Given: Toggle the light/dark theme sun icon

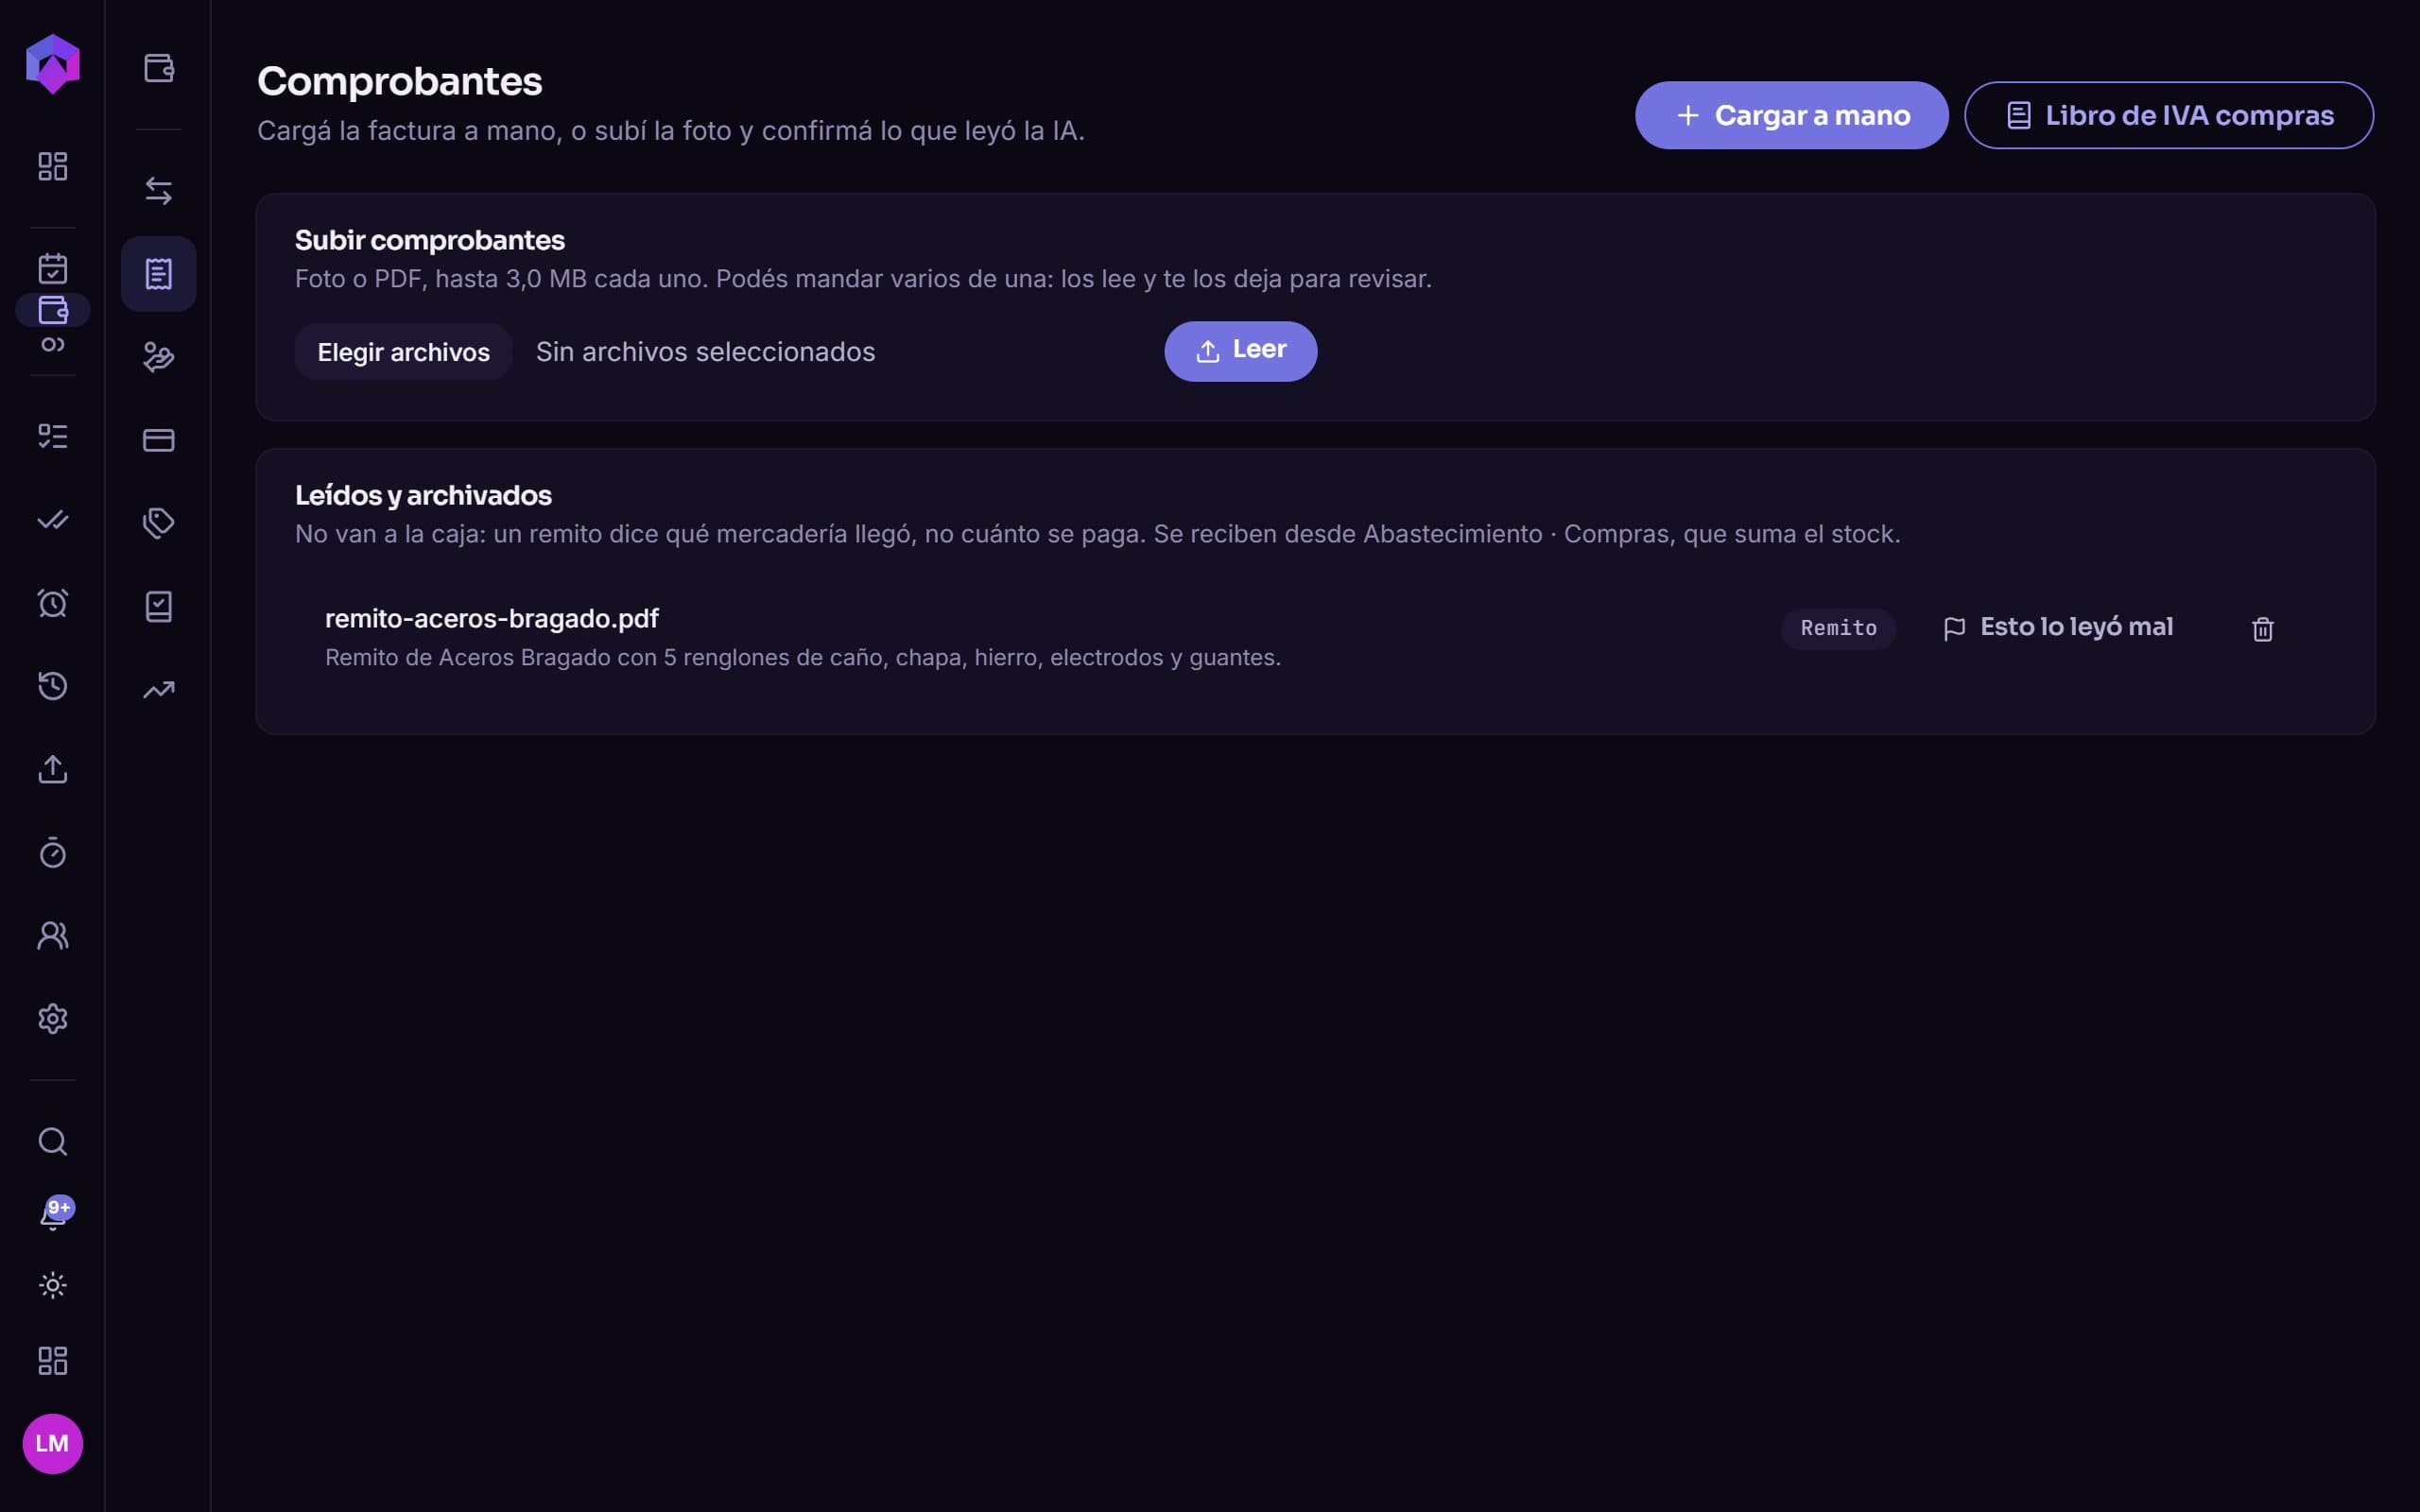Looking at the screenshot, I should [53, 1285].
